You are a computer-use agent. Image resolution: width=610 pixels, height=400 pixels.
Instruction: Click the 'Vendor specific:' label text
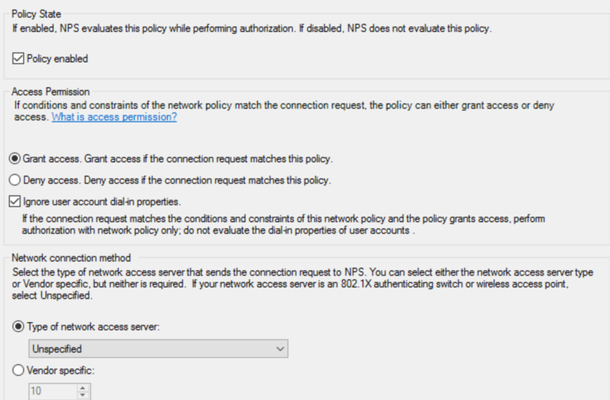(60, 370)
